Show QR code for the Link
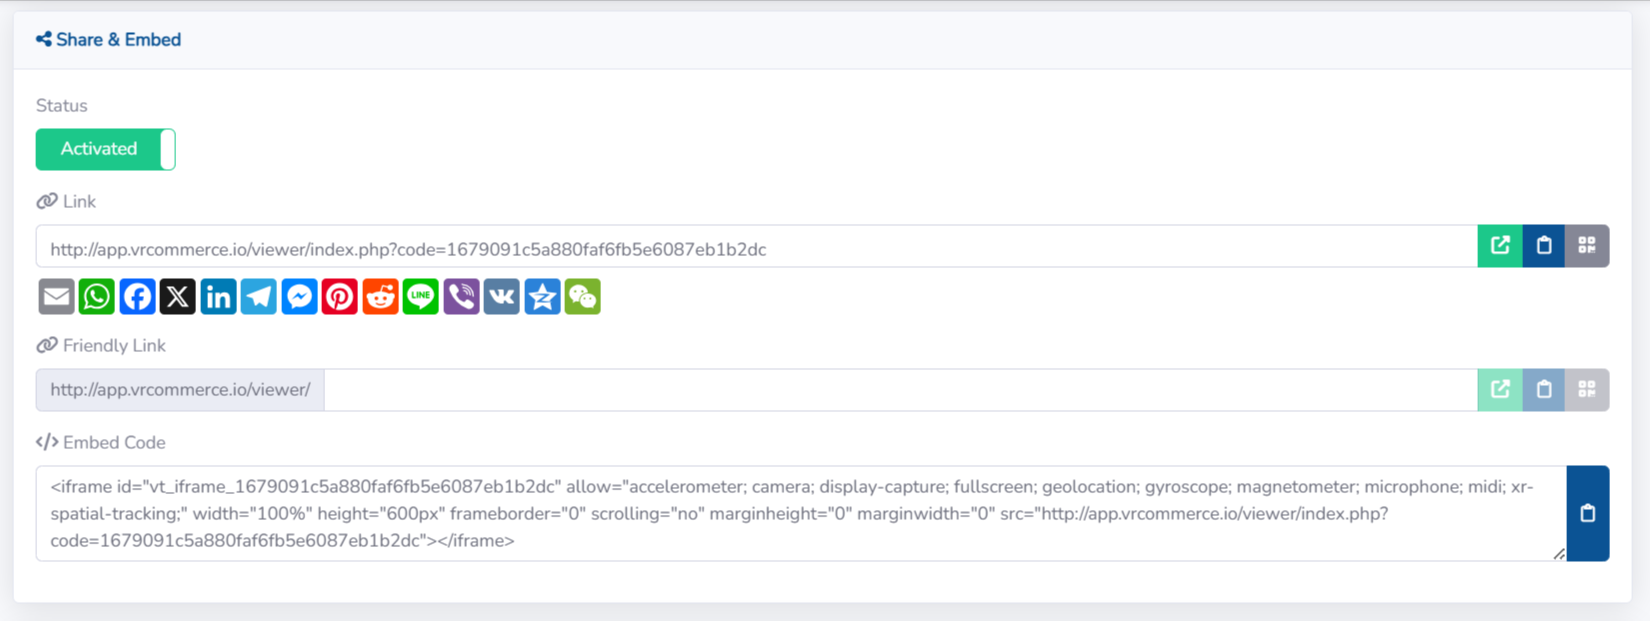 tap(1587, 246)
